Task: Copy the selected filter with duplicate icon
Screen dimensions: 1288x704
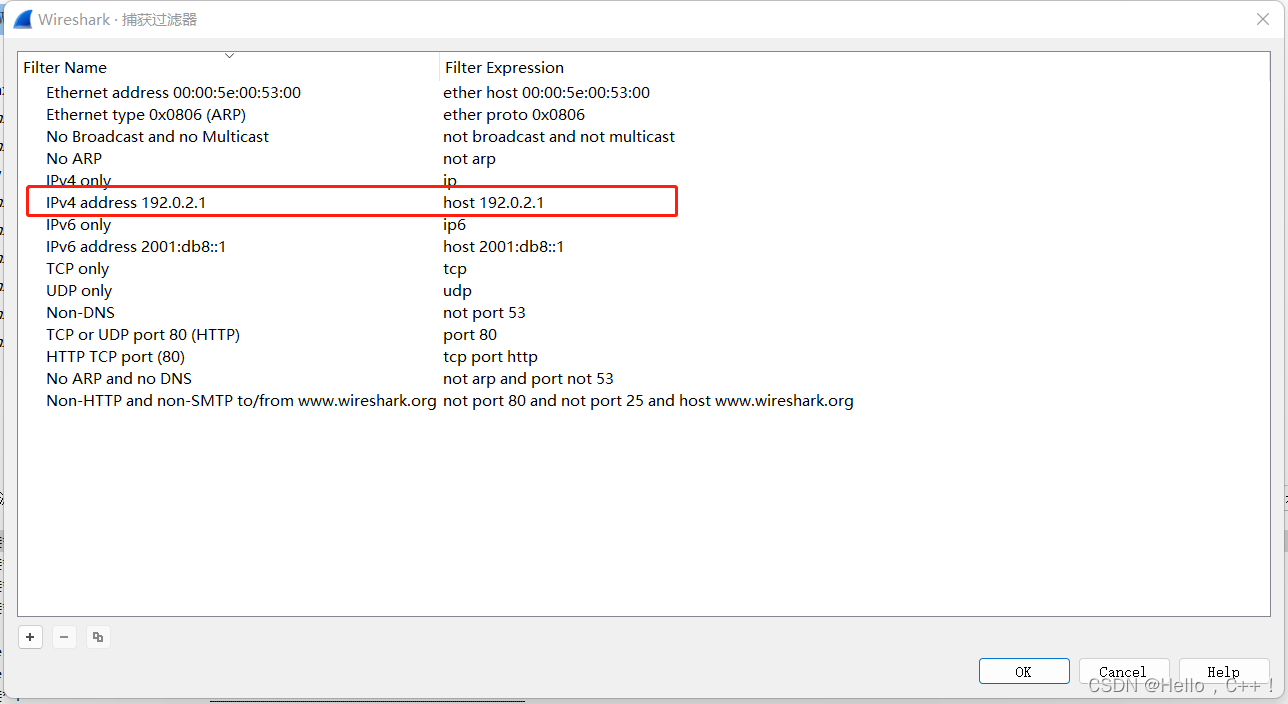Action: (98, 637)
